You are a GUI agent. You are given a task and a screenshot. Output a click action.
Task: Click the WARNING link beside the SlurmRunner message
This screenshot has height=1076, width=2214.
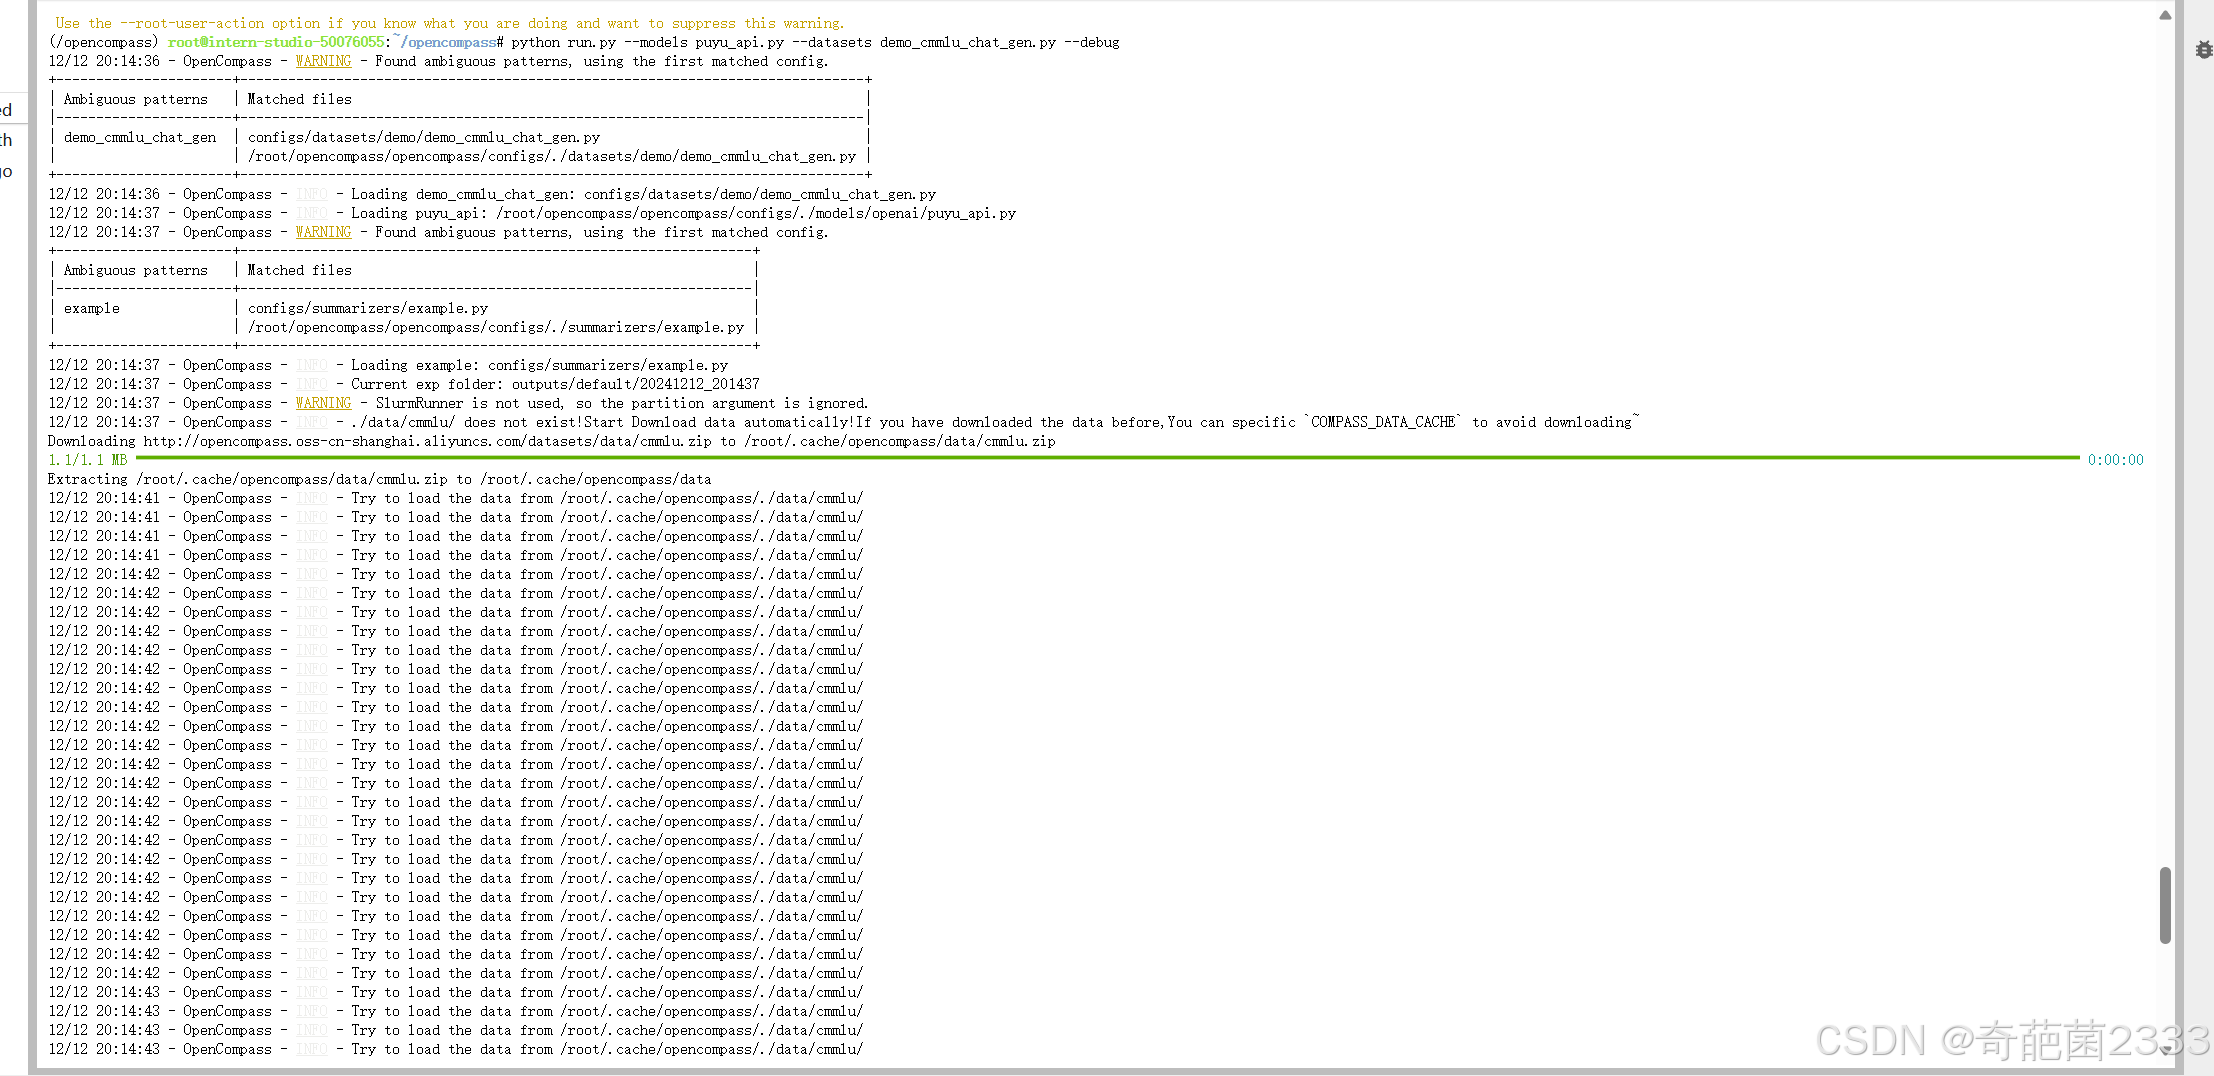tap(323, 403)
